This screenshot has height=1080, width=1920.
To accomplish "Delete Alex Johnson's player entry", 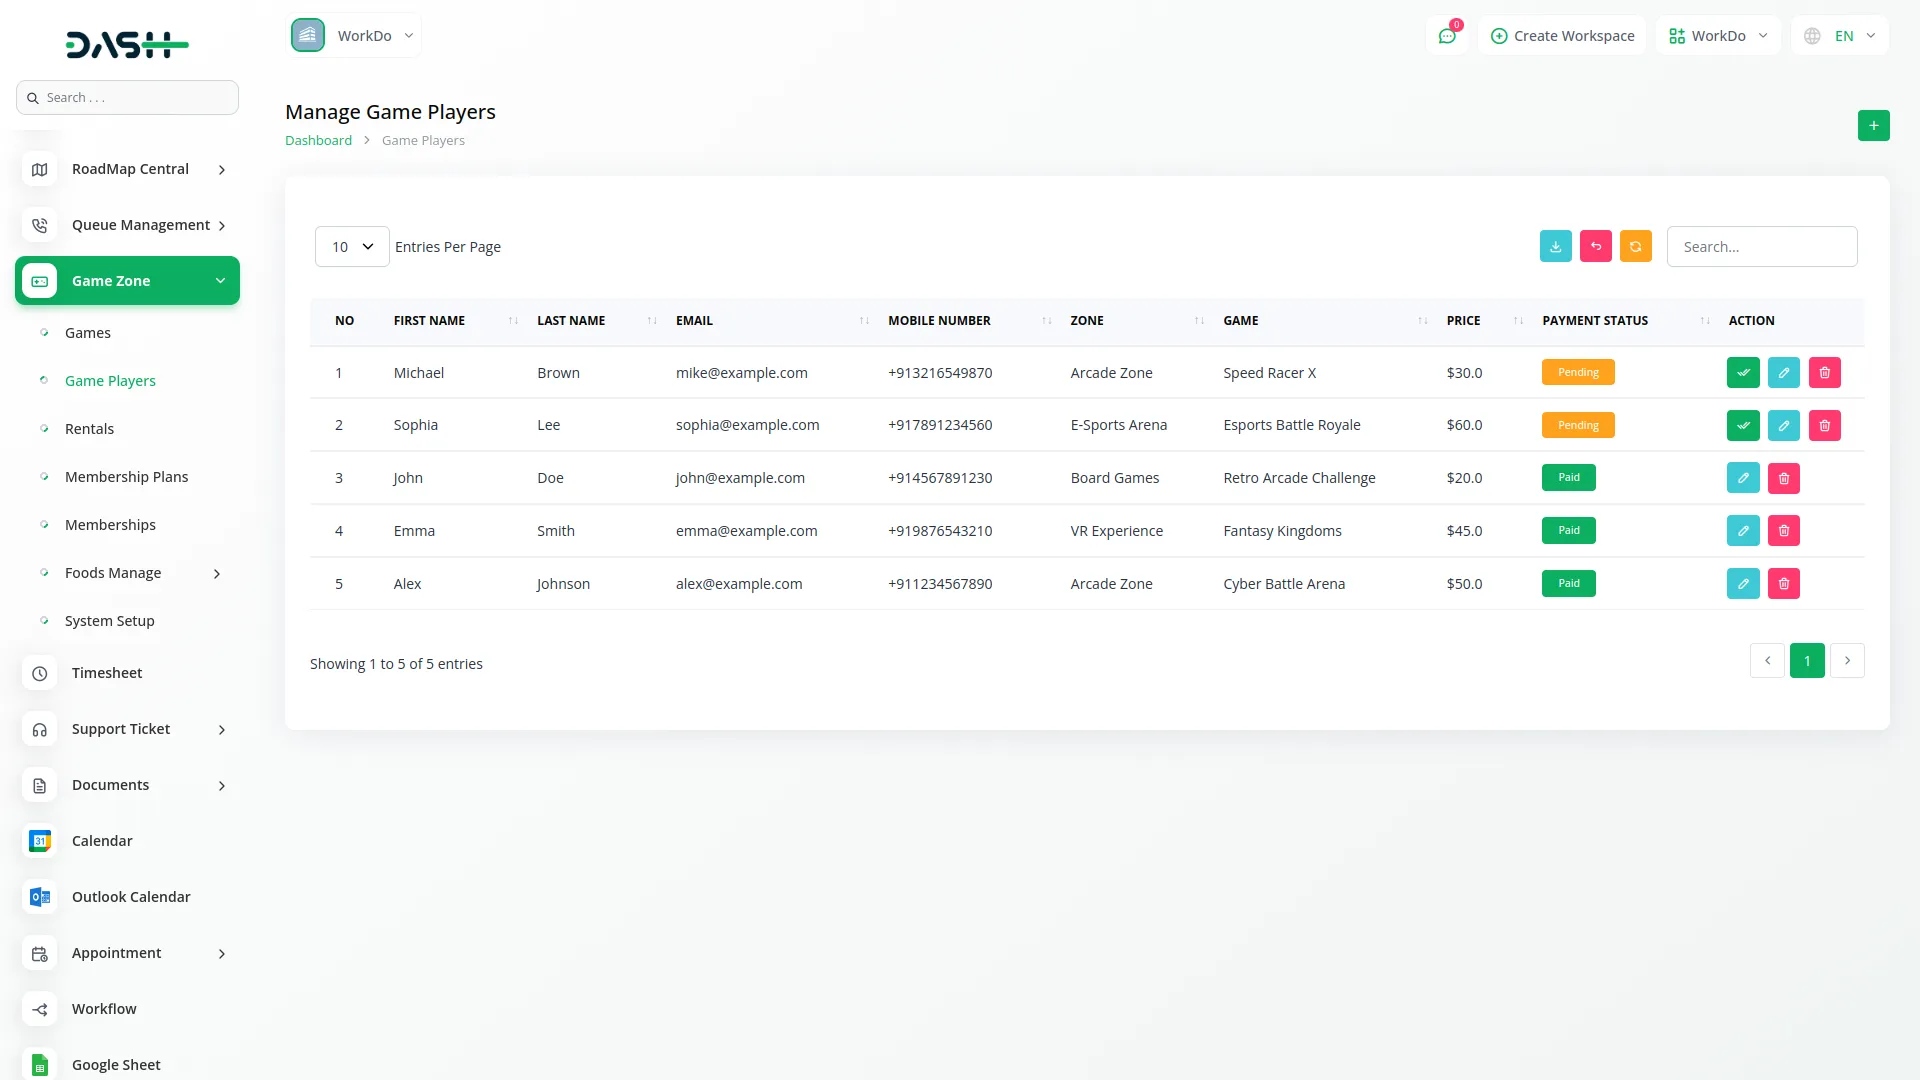I will [x=1783, y=584].
